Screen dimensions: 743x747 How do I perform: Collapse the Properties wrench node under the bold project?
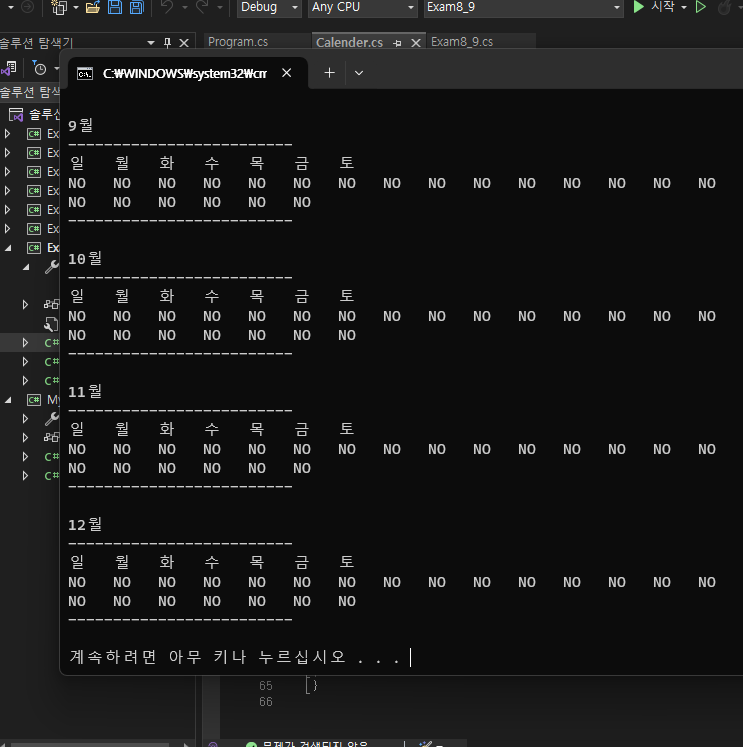coord(26,267)
